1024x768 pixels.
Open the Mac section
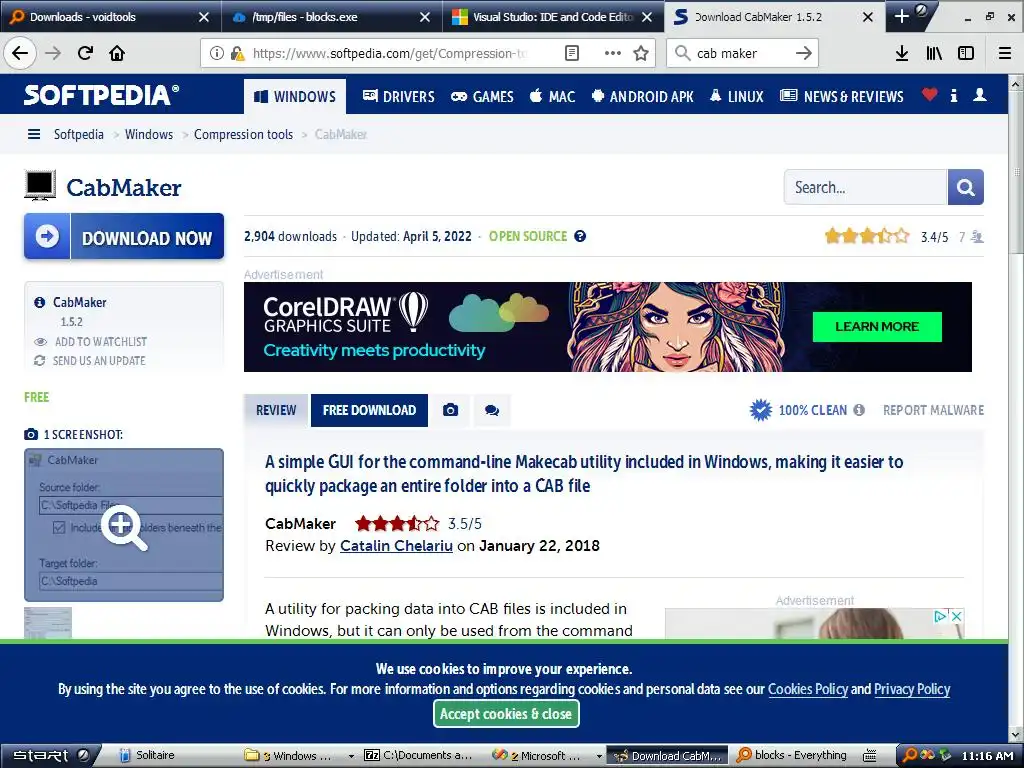552,97
